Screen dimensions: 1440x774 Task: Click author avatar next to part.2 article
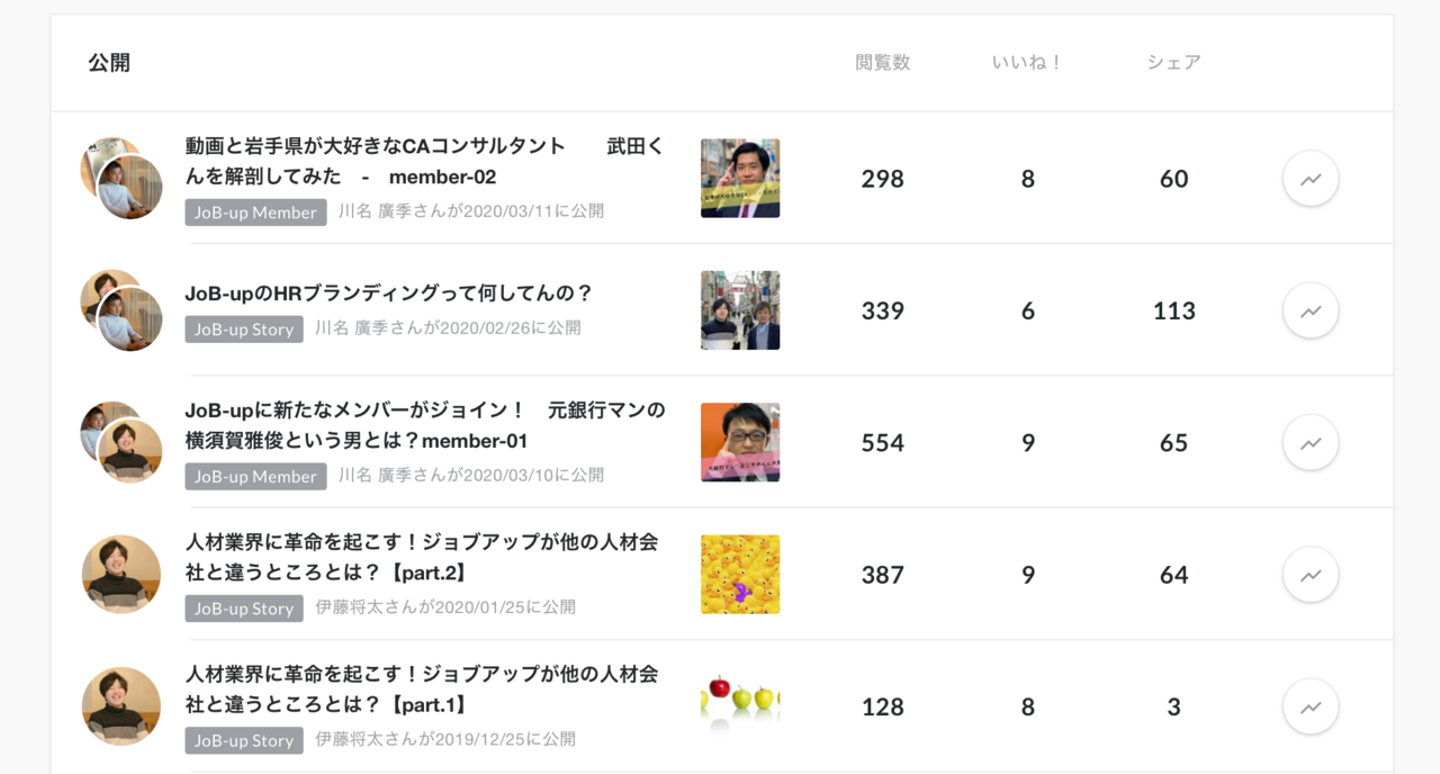[x=121, y=574]
